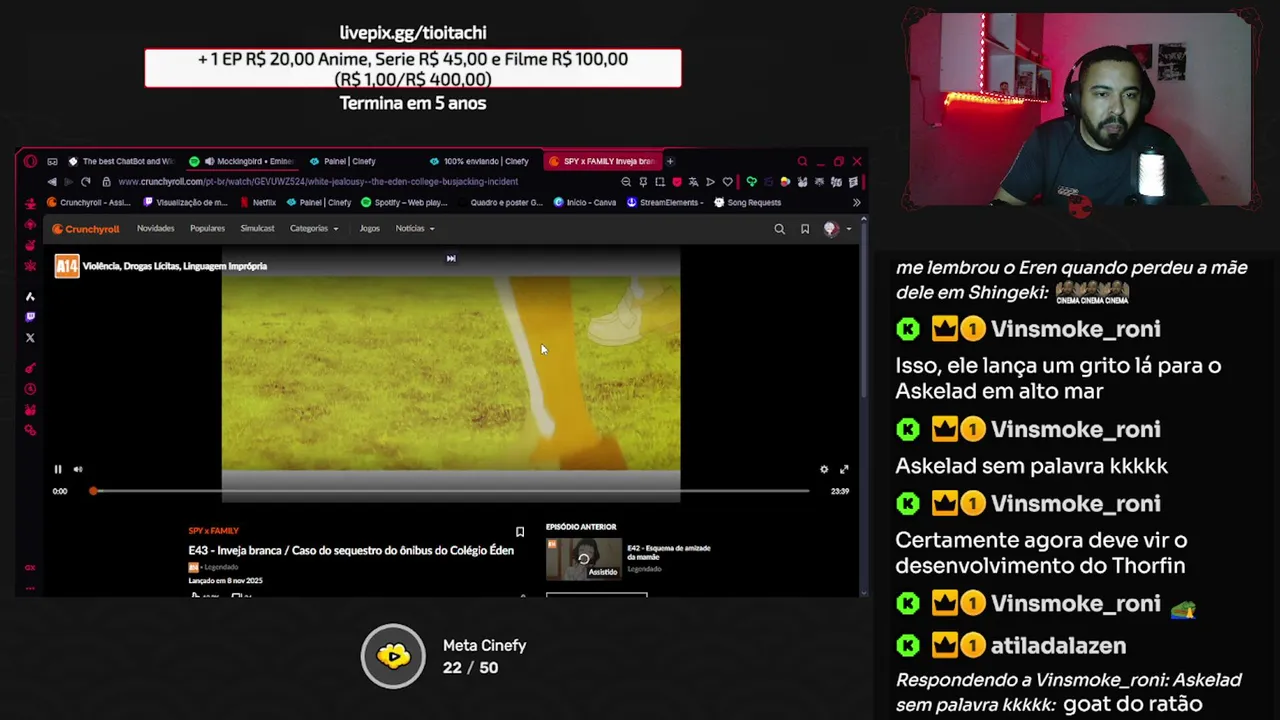This screenshot has height=720, width=1280.
Task: Open Jogos in Crunchyroll navigation
Action: 370,228
